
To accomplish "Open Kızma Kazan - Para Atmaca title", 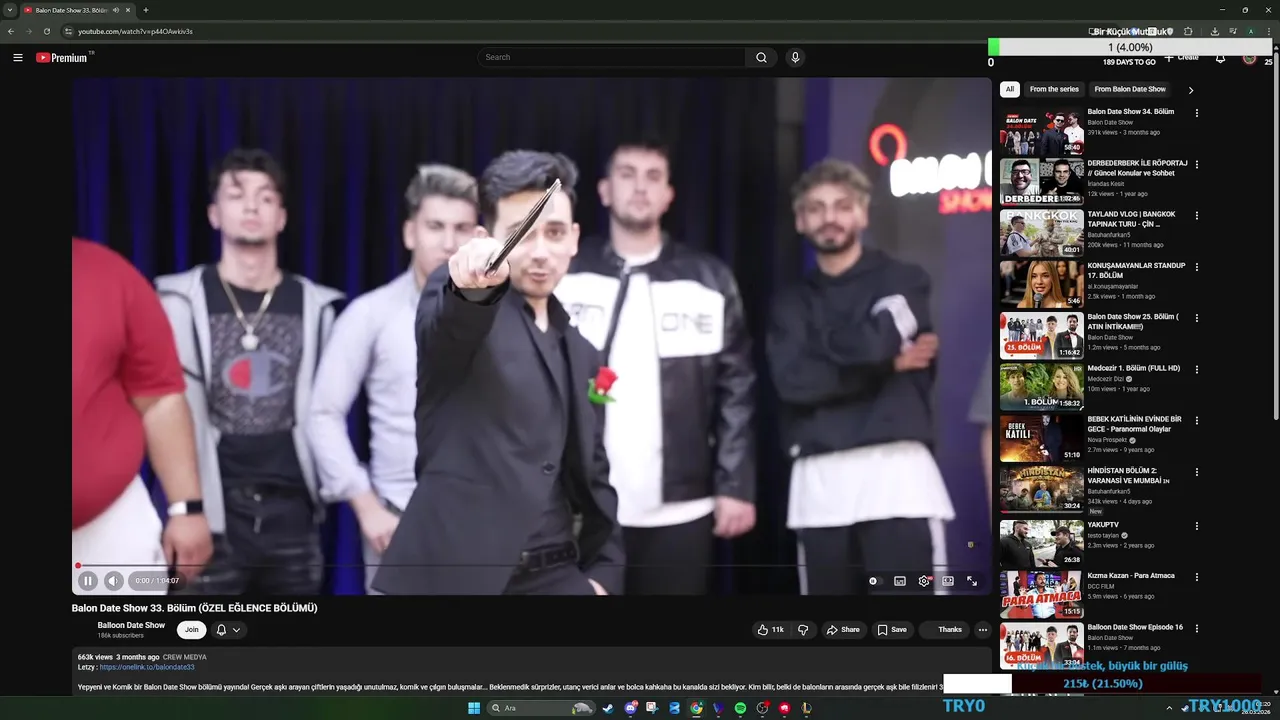I will pyautogui.click(x=1131, y=575).
